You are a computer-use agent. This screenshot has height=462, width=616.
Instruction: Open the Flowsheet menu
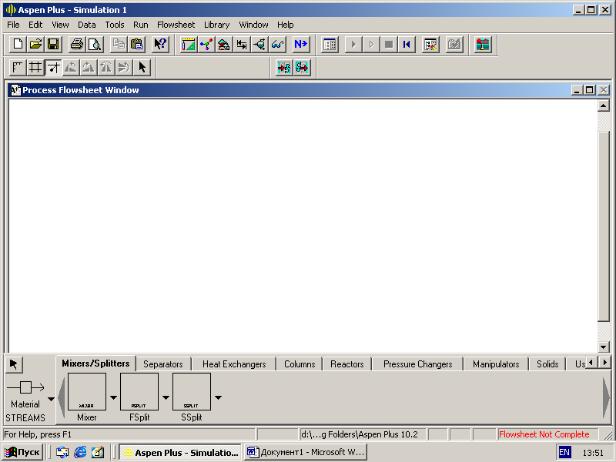coord(176,25)
